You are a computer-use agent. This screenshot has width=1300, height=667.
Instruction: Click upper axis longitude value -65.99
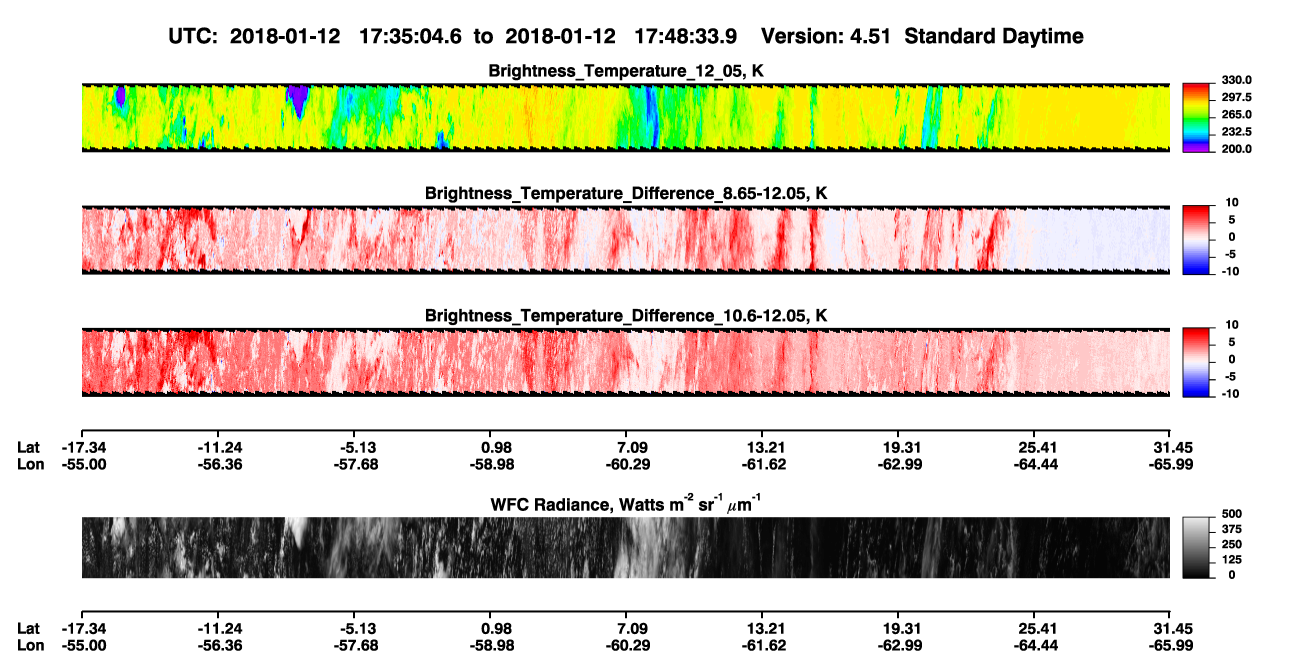[1172, 464]
